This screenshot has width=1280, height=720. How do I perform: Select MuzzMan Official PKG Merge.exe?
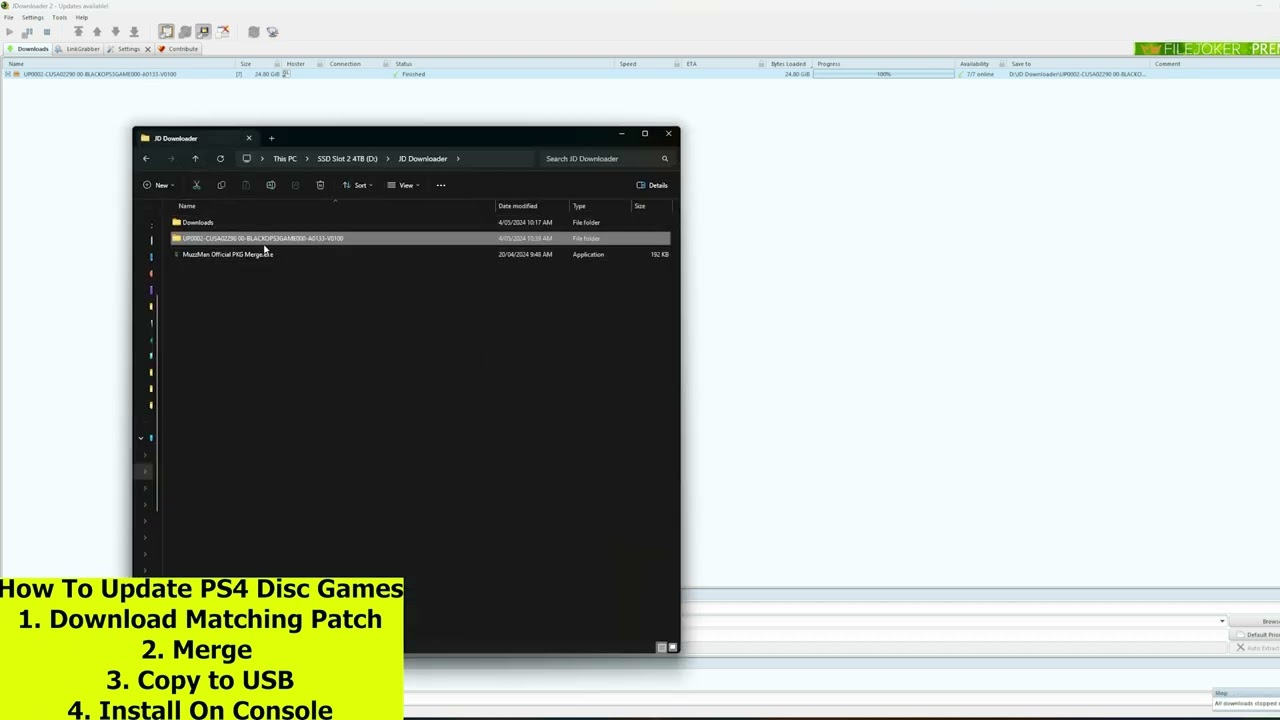pos(420,254)
